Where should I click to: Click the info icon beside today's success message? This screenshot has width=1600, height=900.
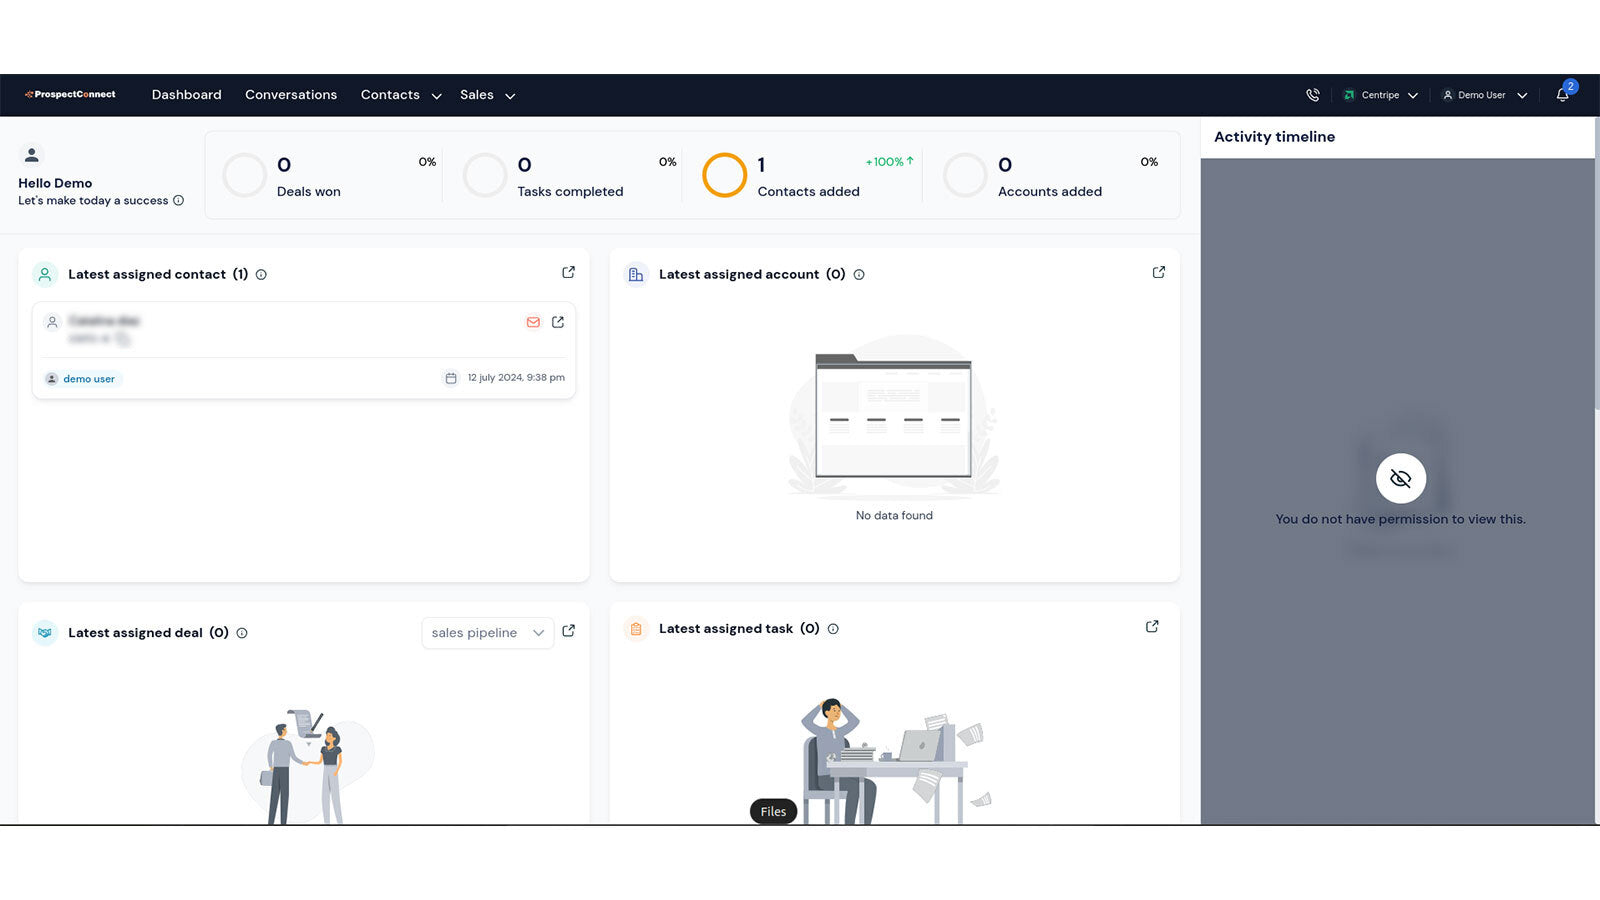click(x=178, y=200)
